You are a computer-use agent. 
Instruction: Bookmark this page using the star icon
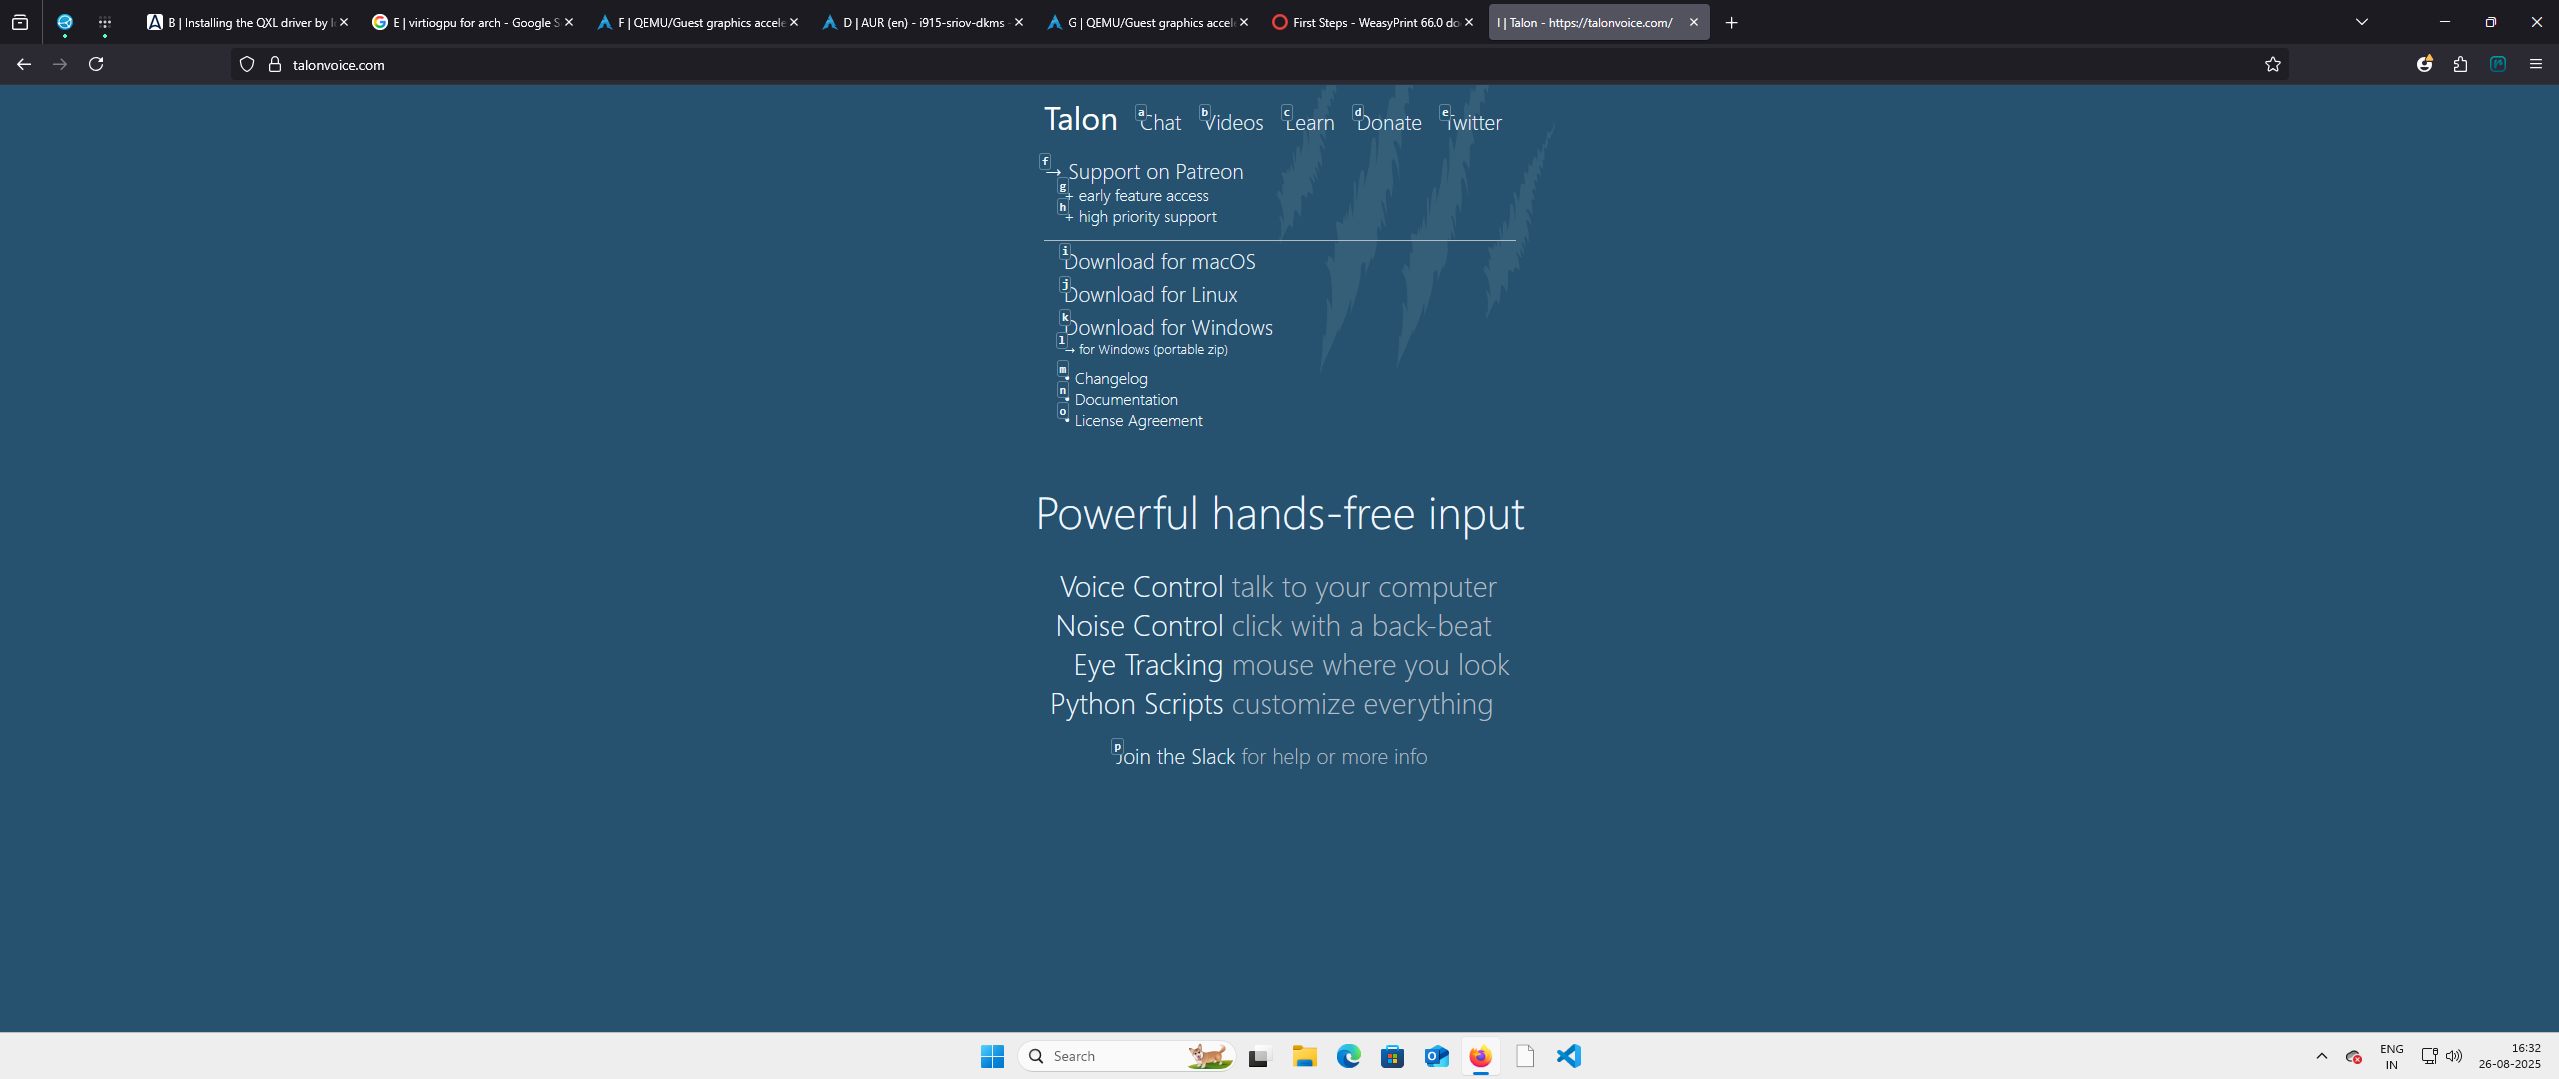click(x=2271, y=64)
